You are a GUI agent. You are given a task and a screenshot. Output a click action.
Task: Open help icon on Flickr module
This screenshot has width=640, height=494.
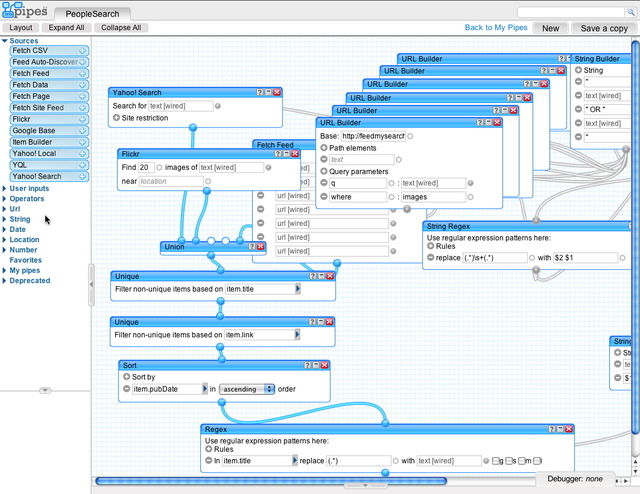(278, 154)
